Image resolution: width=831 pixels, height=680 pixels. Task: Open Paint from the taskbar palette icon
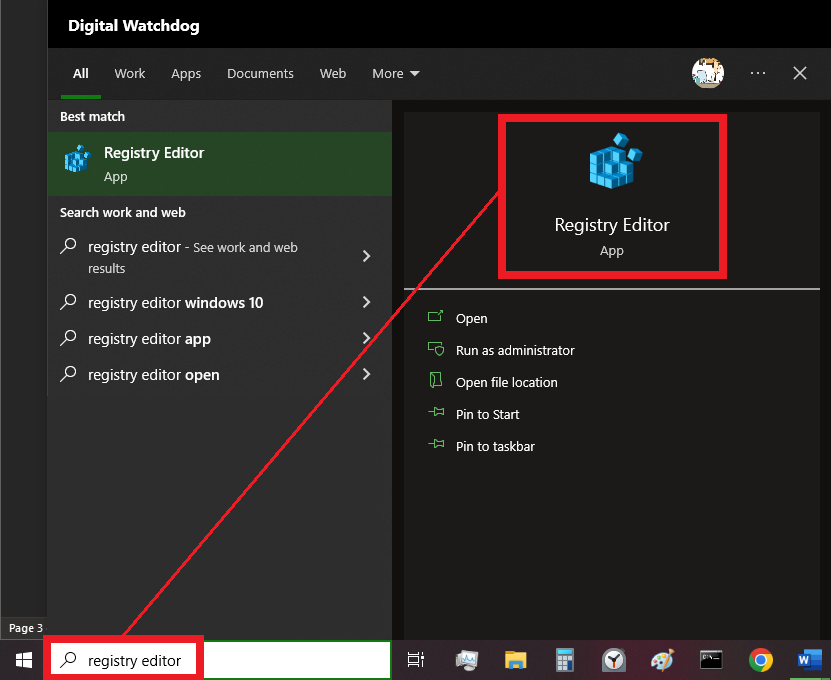click(662, 660)
